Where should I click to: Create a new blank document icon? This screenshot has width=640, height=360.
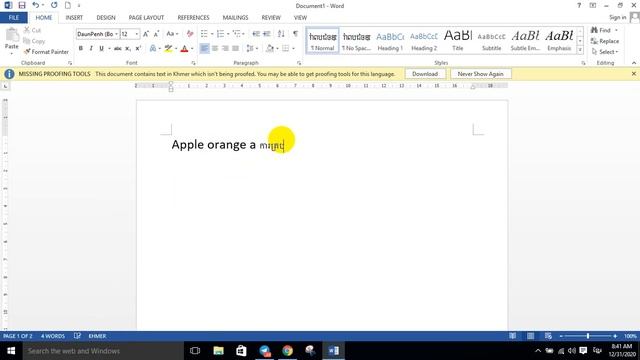[68, 5]
